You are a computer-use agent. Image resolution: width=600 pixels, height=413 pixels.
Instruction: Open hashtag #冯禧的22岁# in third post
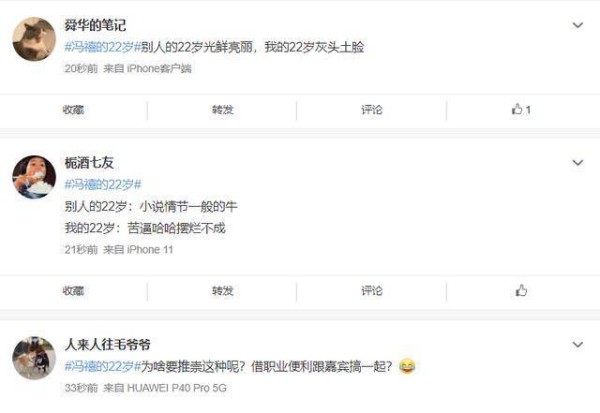pos(103,367)
